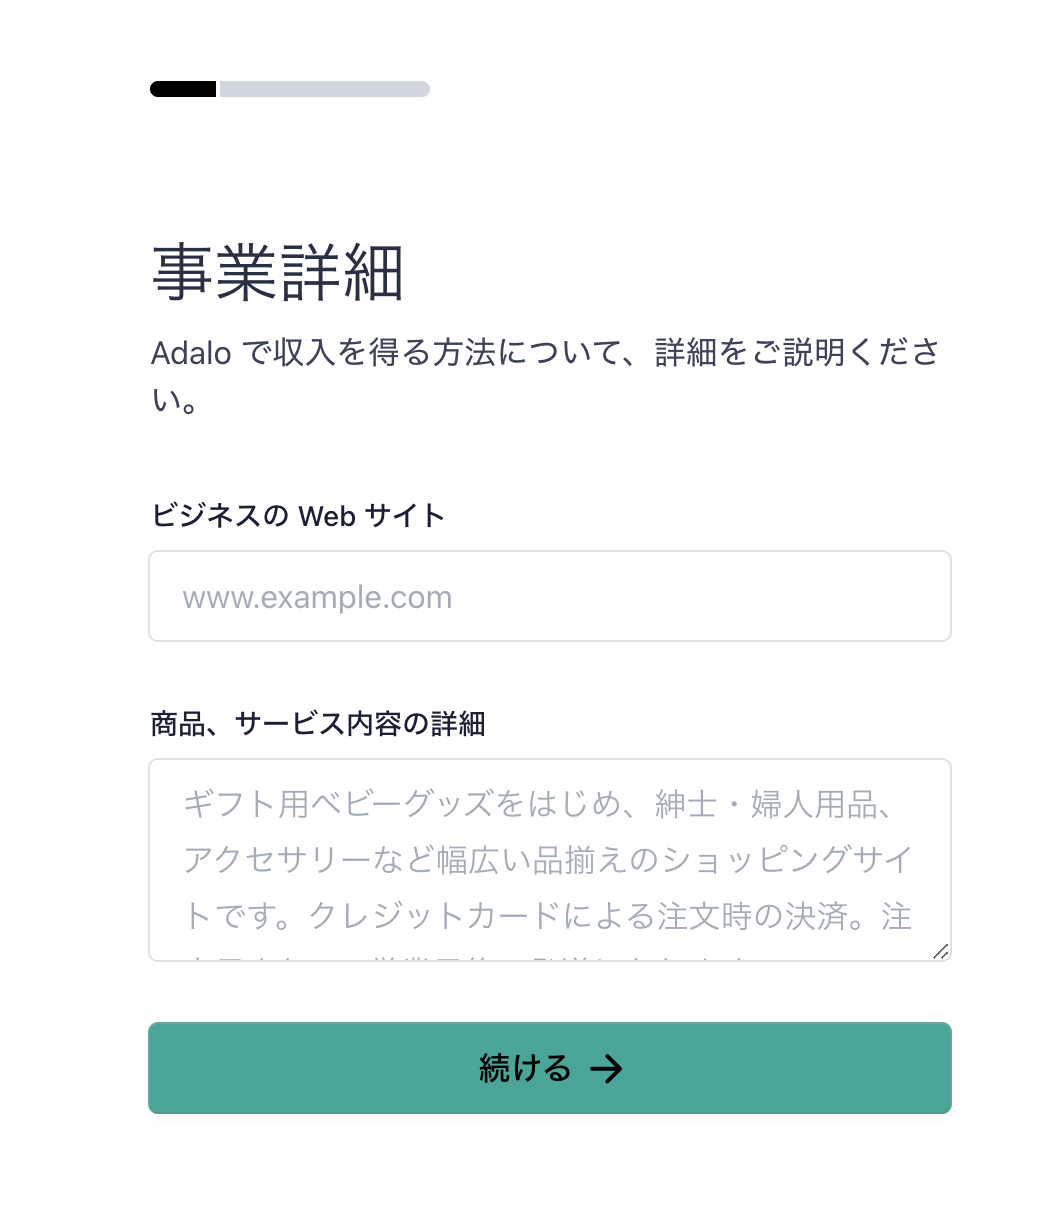
Task: Click the black completed progress segment
Action: [183, 89]
